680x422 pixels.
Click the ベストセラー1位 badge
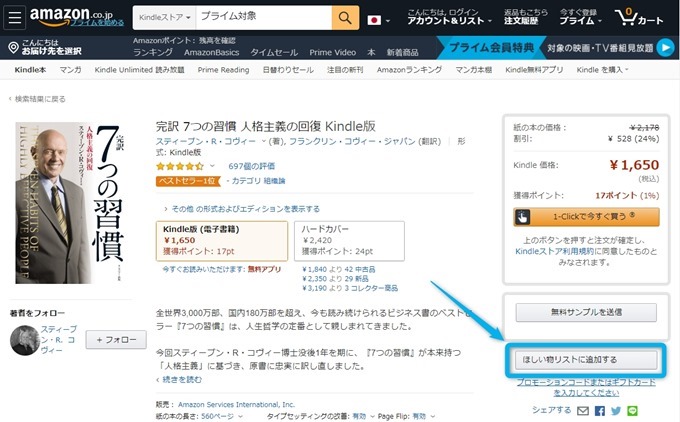click(188, 181)
